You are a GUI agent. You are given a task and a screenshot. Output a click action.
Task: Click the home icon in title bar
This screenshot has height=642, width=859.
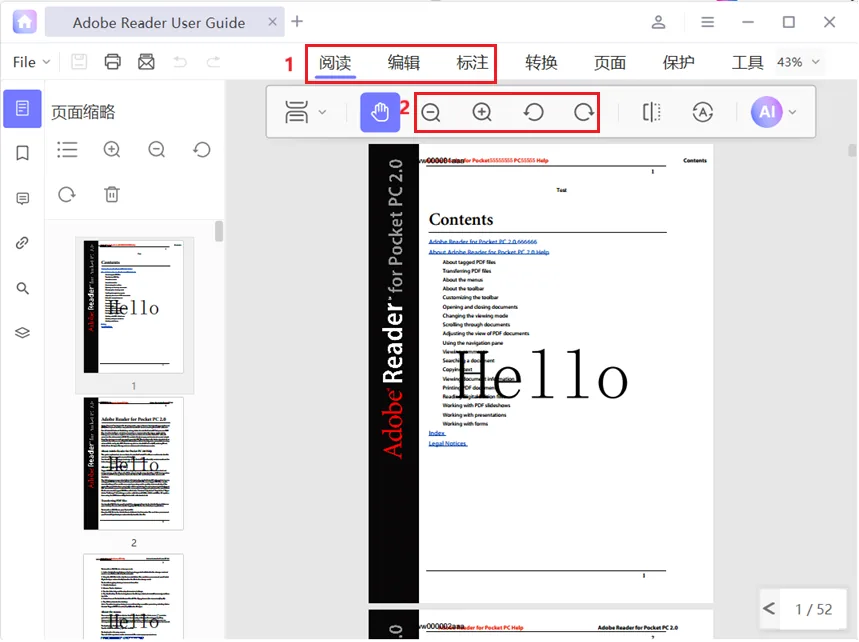pyautogui.click(x=24, y=22)
